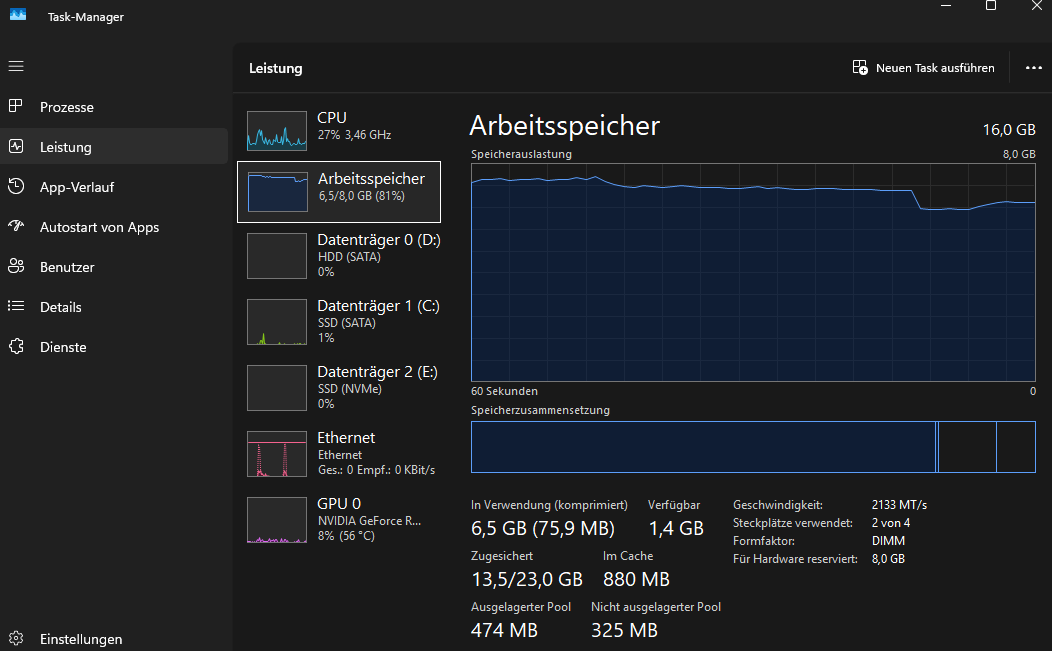Open the Dienste page
1052x651 pixels.
click(x=114, y=347)
